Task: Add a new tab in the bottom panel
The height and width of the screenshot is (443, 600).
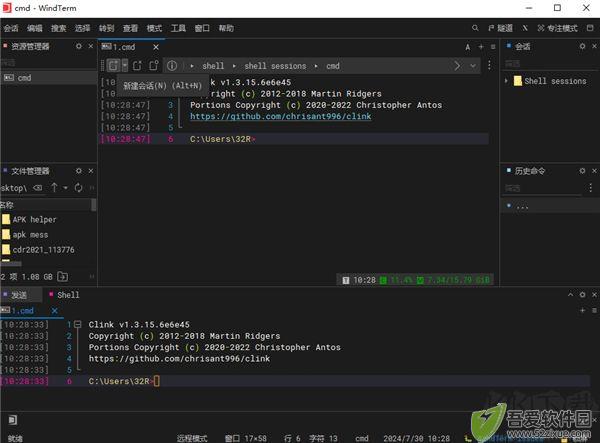Action: coord(582,310)
